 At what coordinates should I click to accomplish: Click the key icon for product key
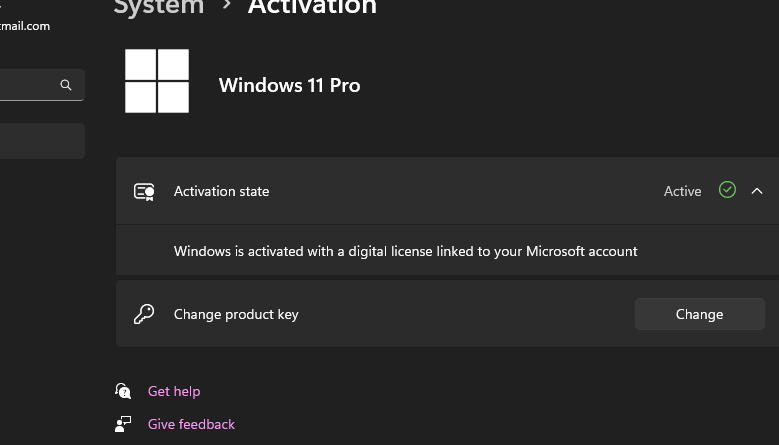pos(144,314)
